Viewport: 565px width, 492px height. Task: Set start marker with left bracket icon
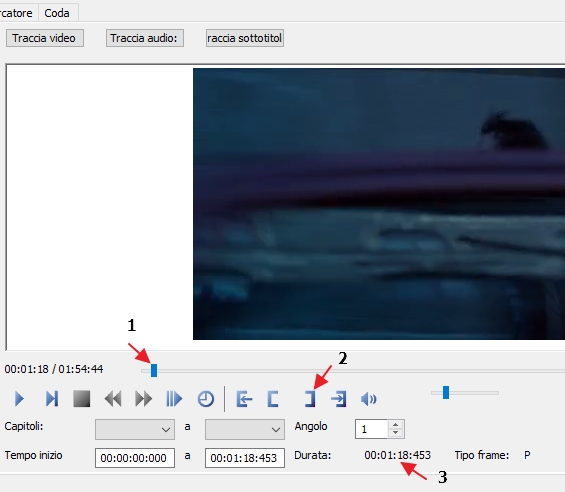[x=273, y=399]
